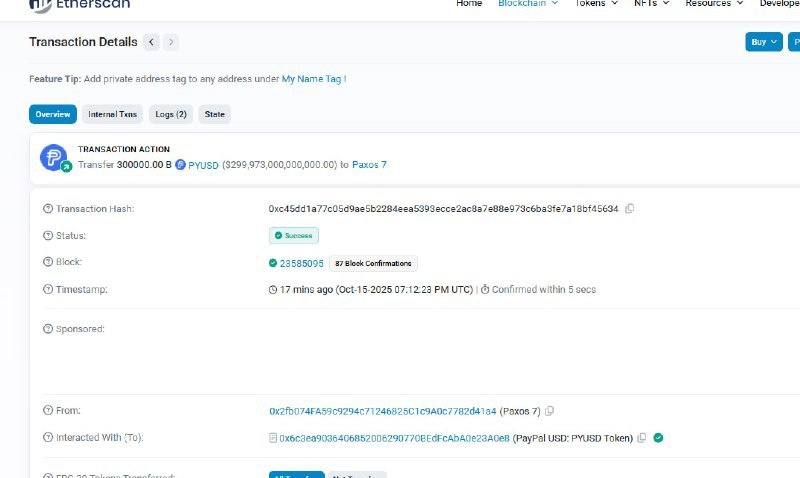This screenshot has height=478, width=800.
Task: Follow the My Name Tag link
Action: pos(311,79)
